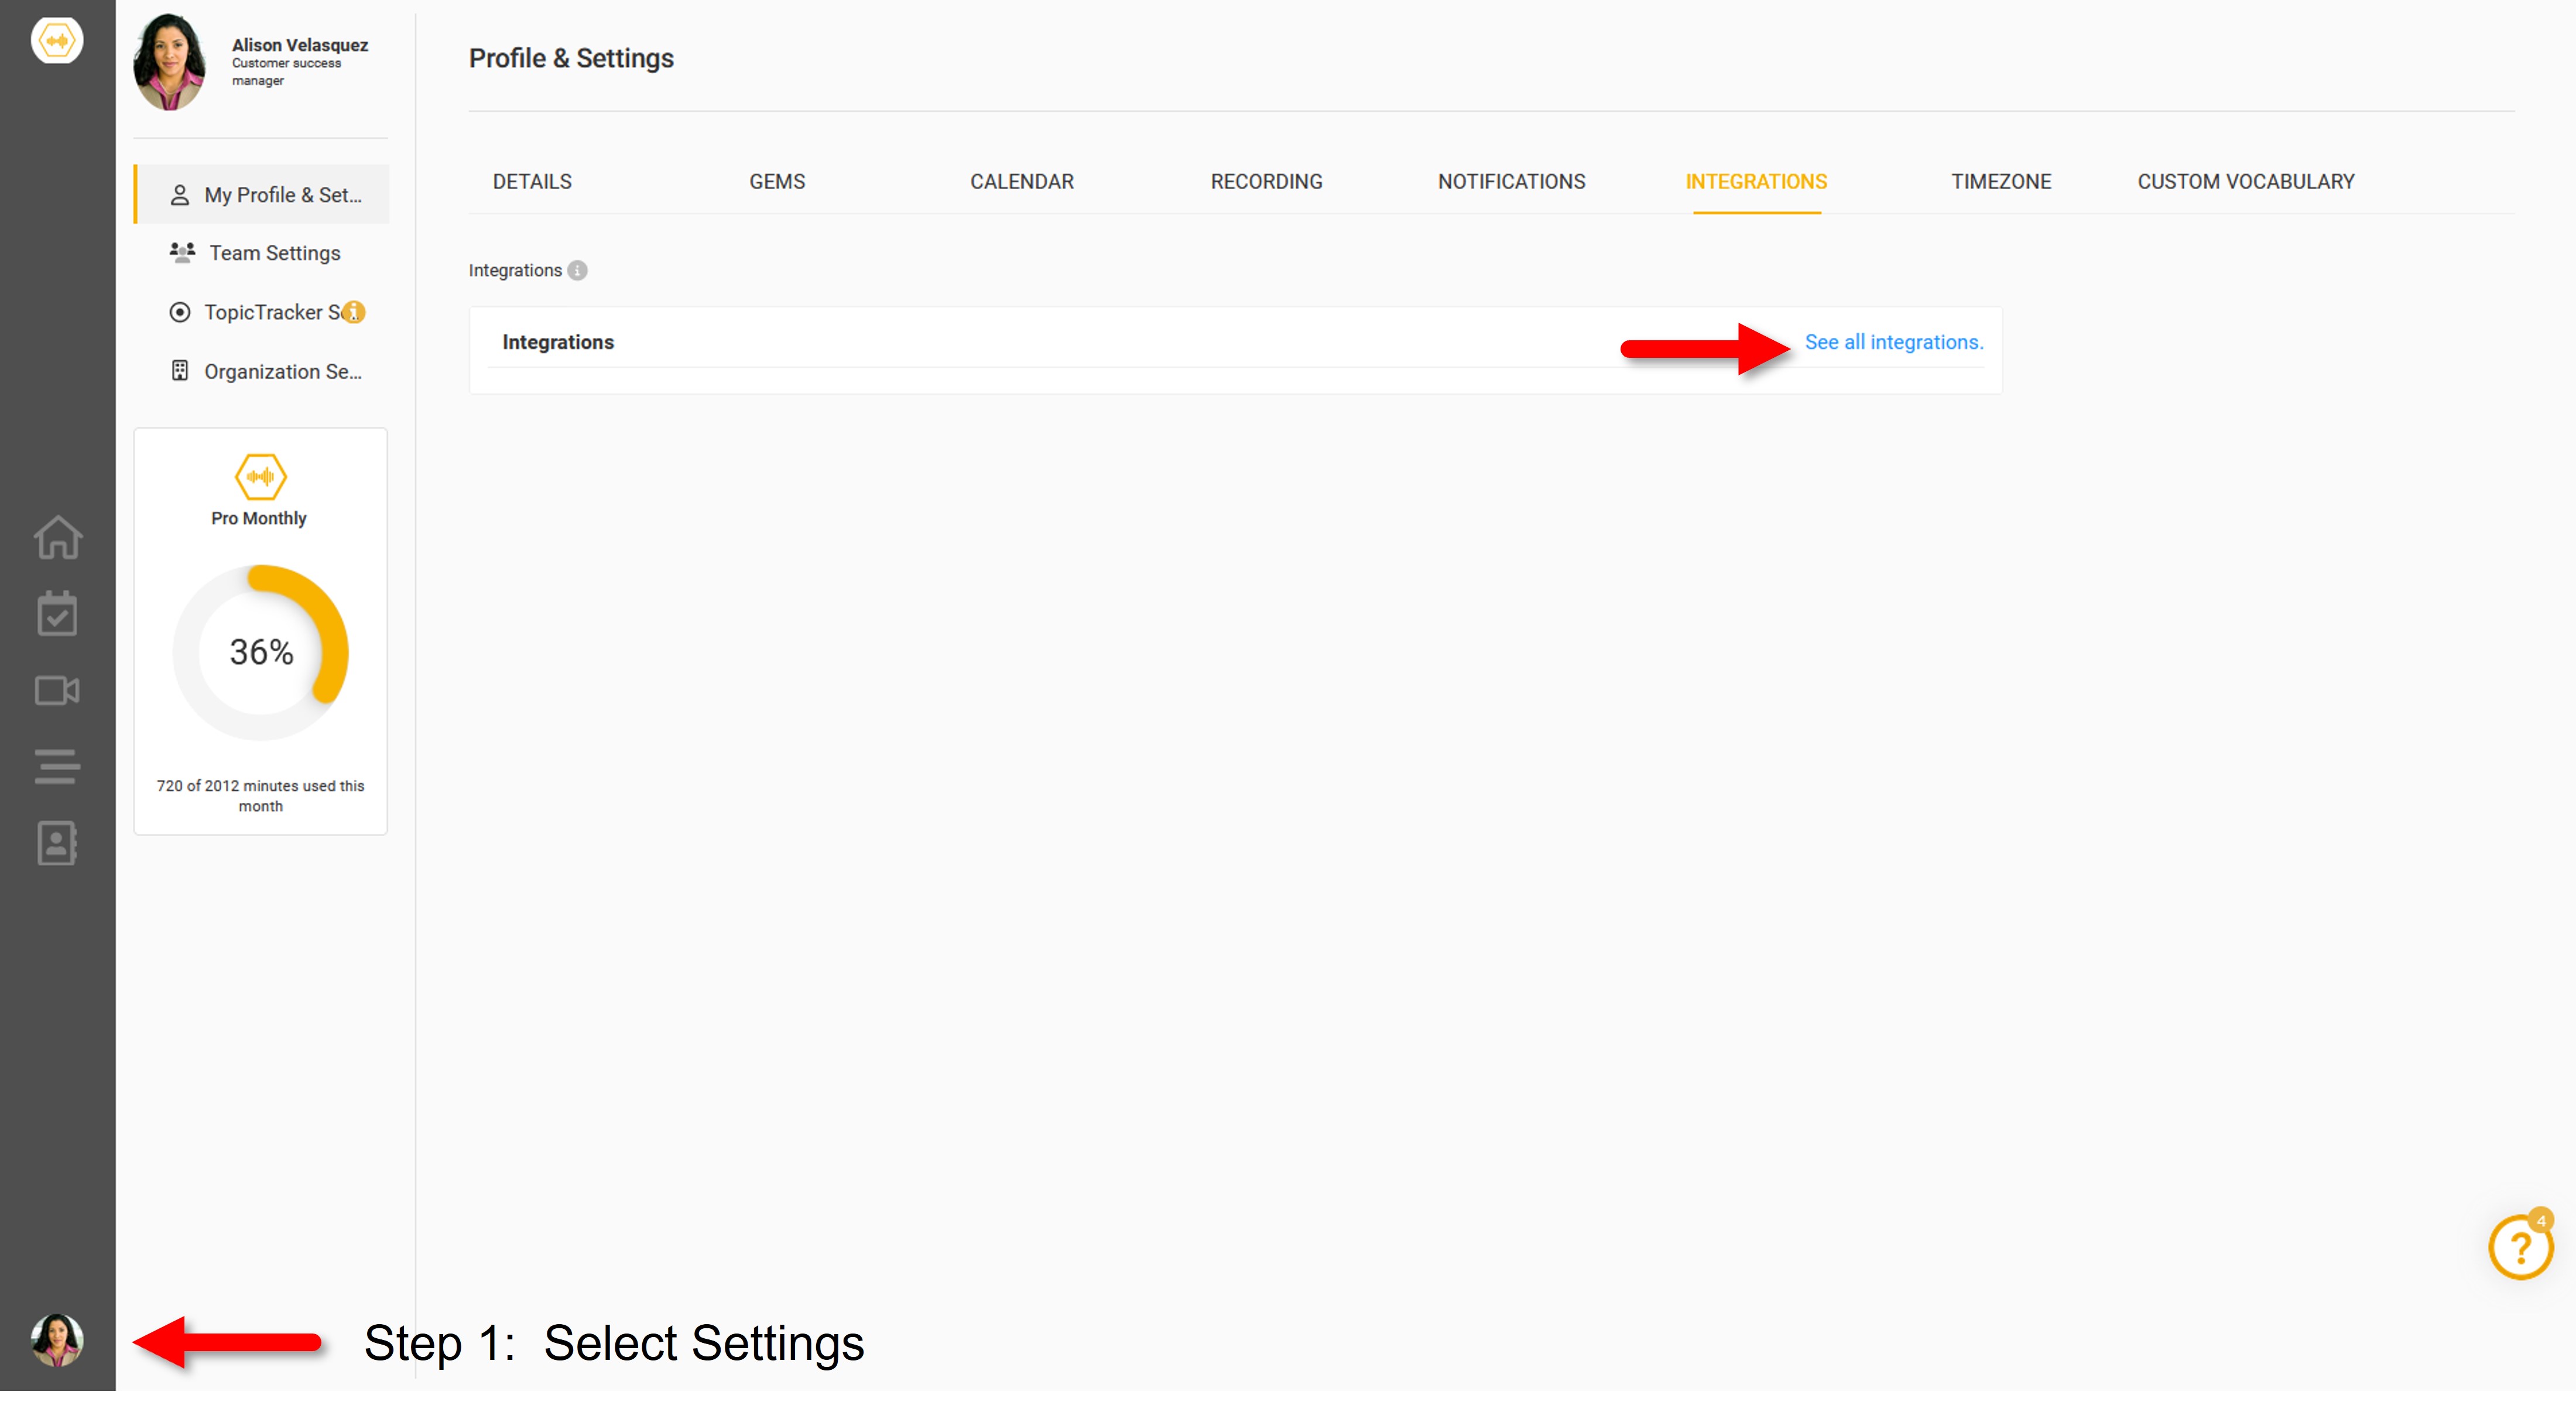The width and height of the screenshot is (2576, 1412).
Task: Open the CALENDAR tab
Action: click(x=1021, y=182)
